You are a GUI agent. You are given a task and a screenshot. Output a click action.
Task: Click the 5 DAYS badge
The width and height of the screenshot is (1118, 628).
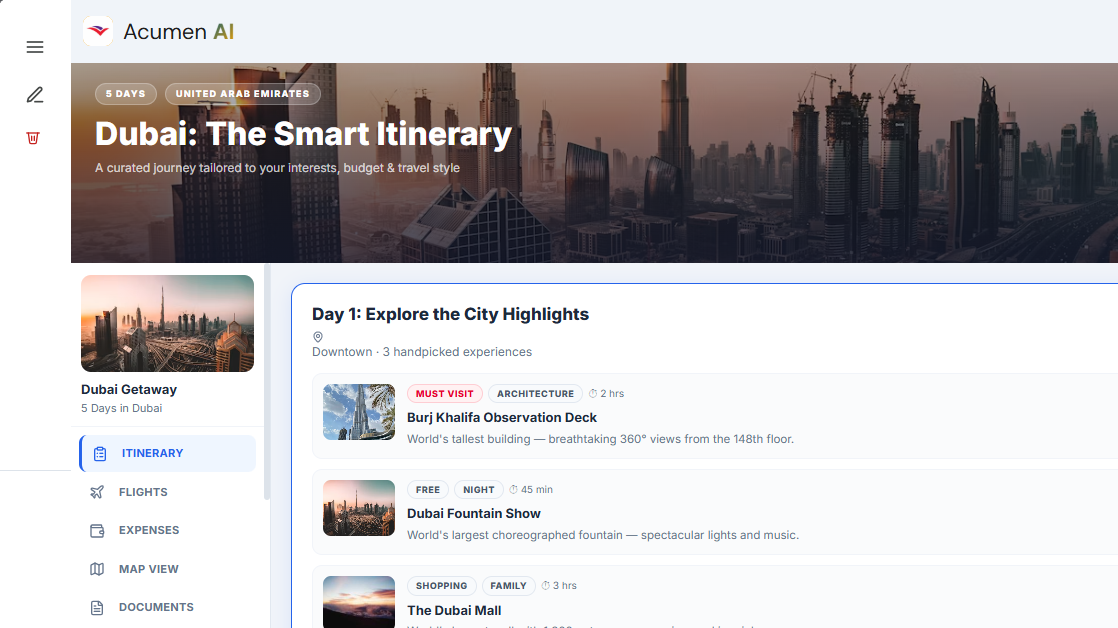click(125, 94)
